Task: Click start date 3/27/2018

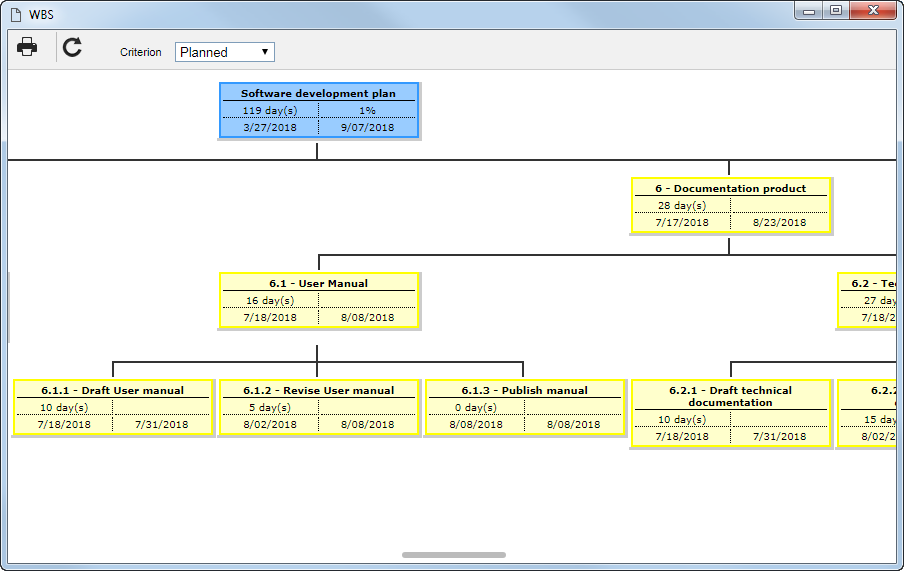Action: point(270,127)
